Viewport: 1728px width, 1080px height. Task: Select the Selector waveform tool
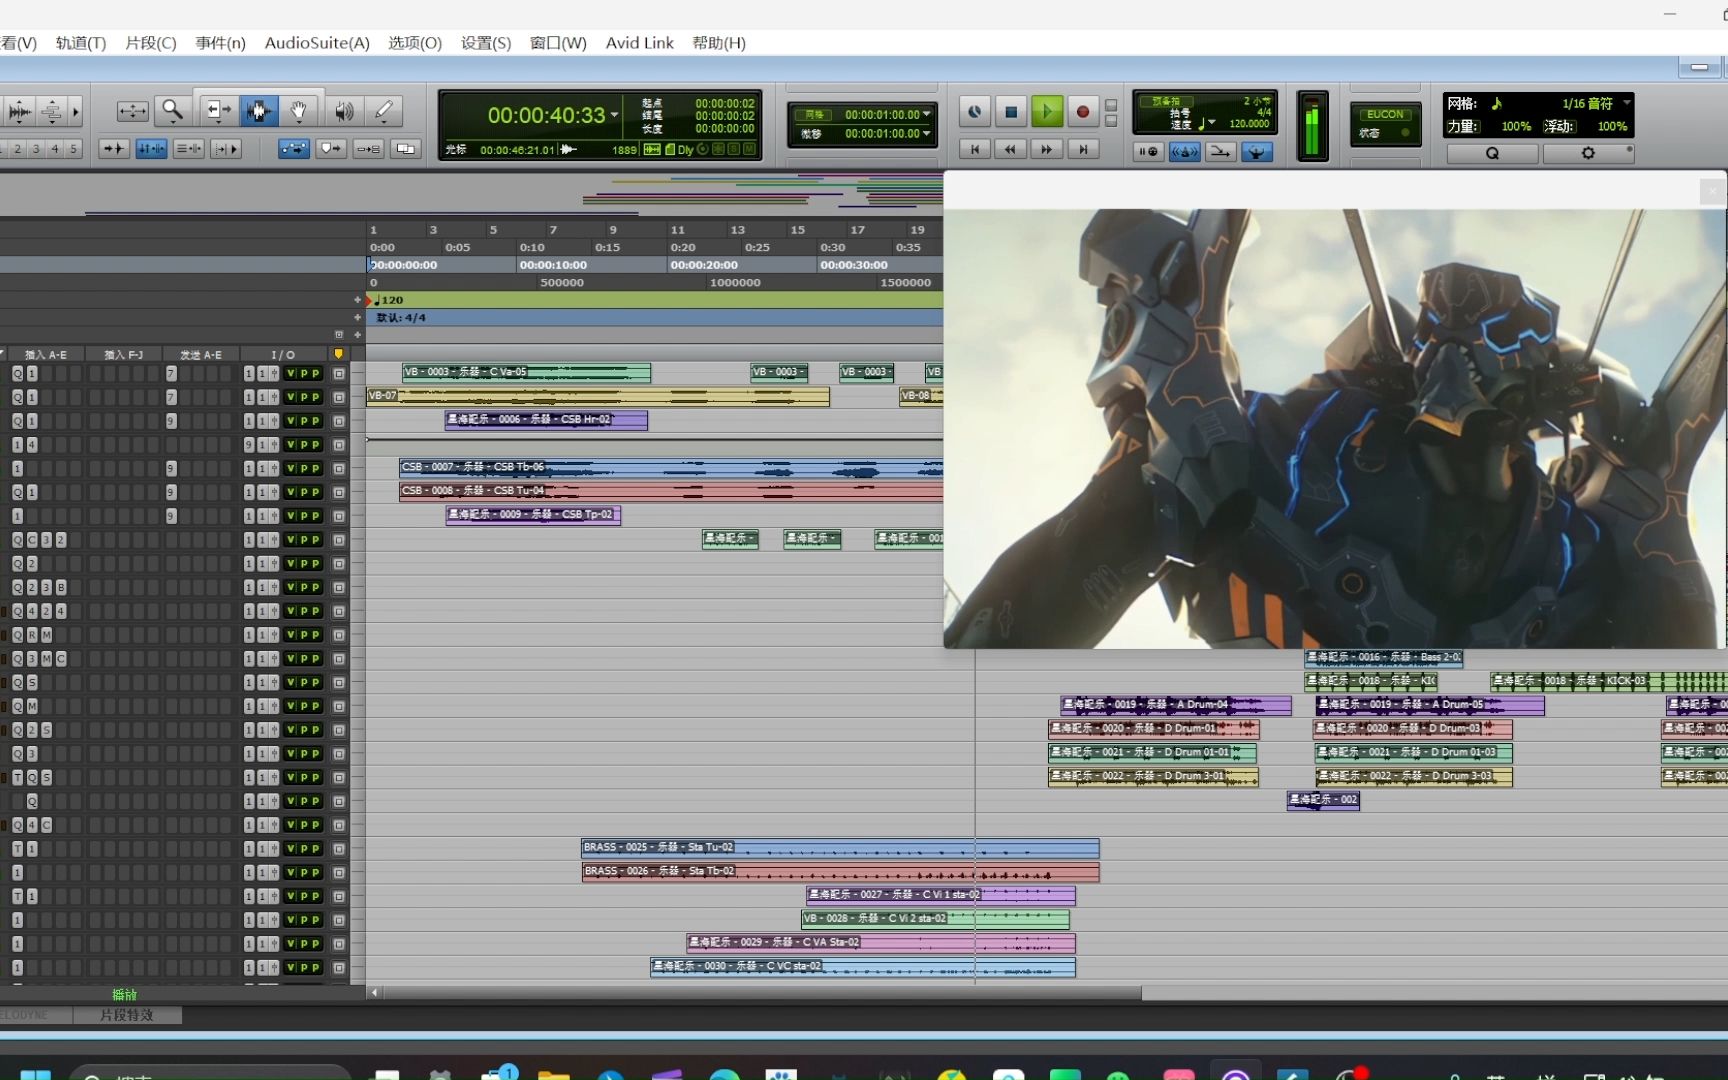coord(259,110)
